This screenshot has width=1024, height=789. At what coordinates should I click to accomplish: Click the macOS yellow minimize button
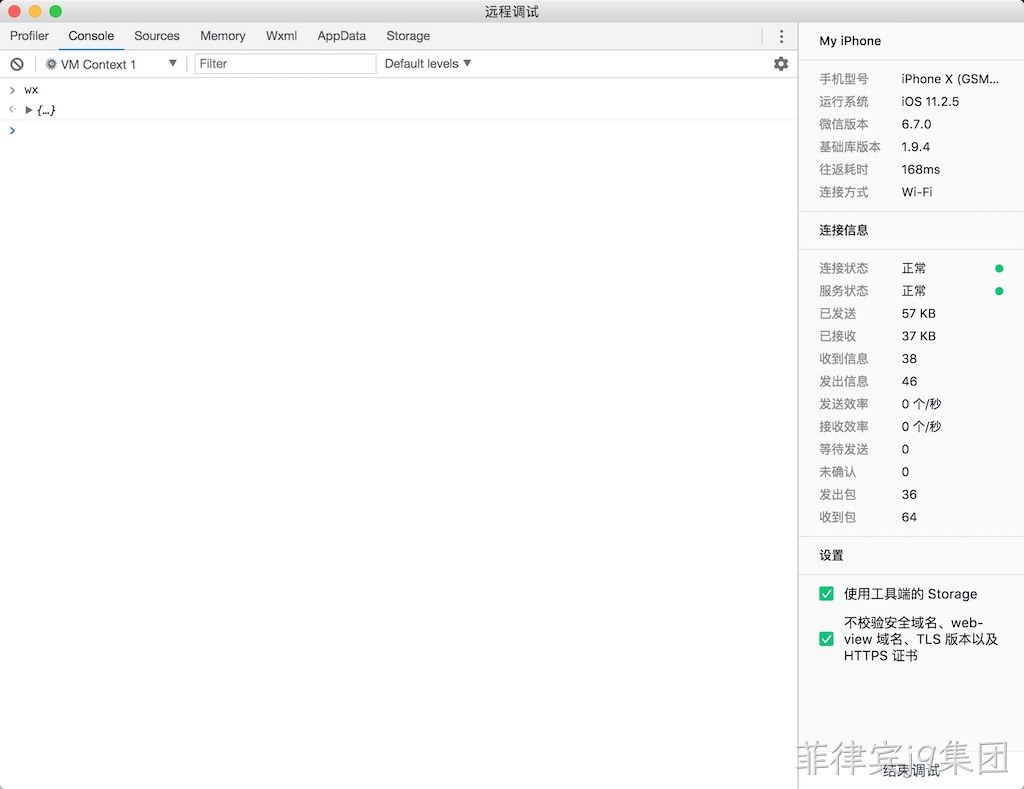click(35, 11)
